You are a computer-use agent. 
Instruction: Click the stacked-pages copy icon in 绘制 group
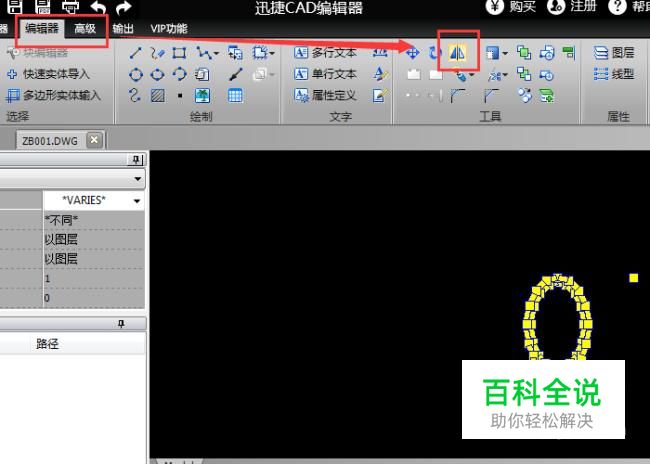(x=202, y=75)
